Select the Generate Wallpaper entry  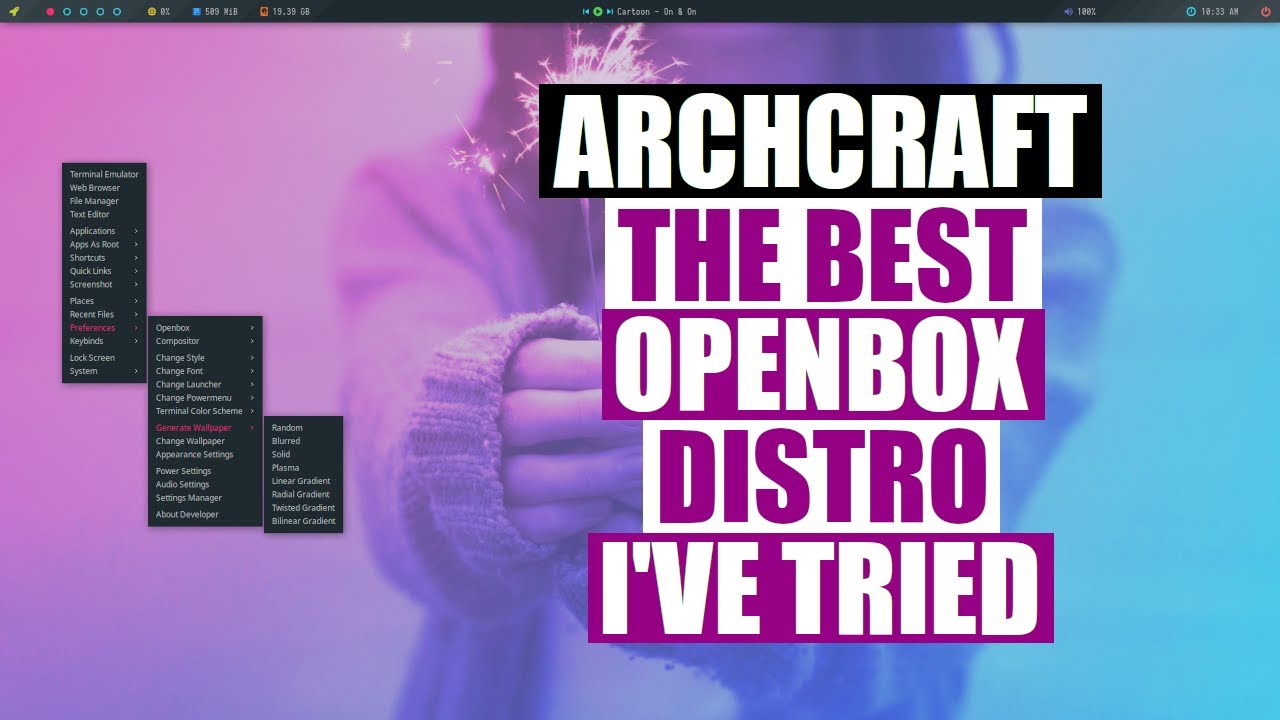click(x=205, y=428)
